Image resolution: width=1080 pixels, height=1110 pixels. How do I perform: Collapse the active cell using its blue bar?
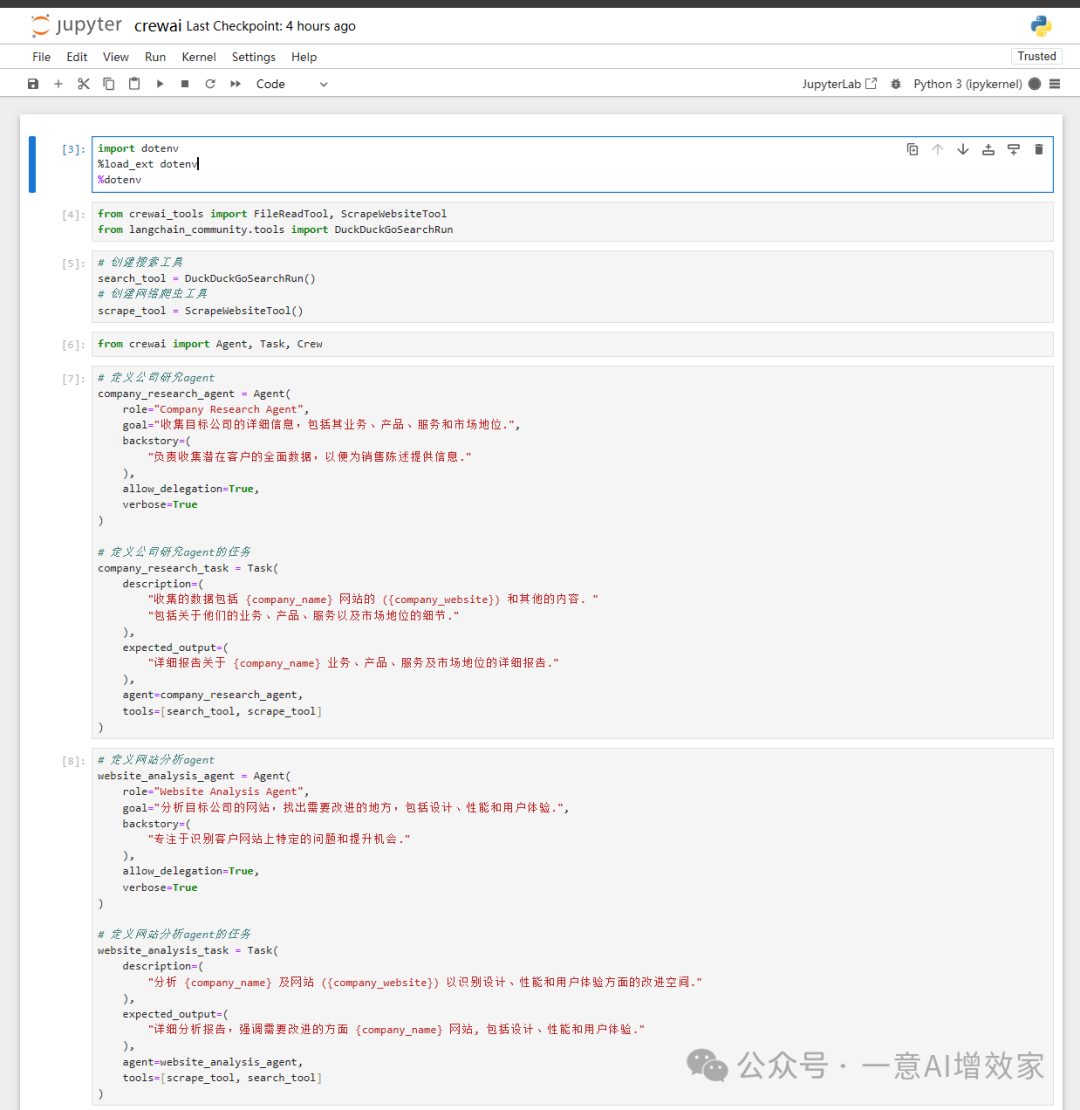[x=32, y=164]
